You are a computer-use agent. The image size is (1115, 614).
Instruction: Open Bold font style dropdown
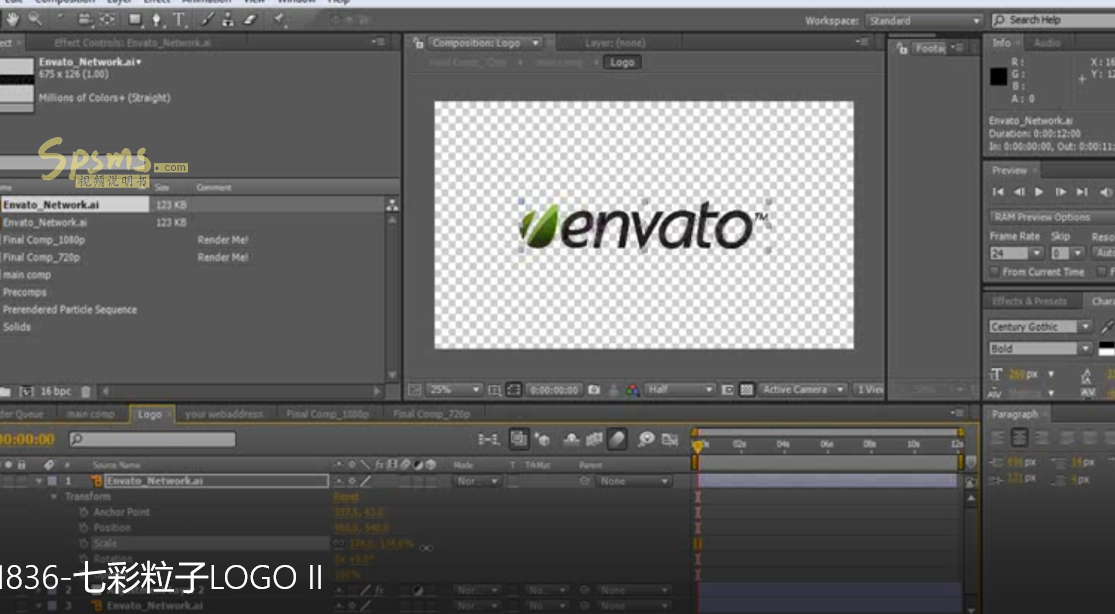(x=1040, y=349)
